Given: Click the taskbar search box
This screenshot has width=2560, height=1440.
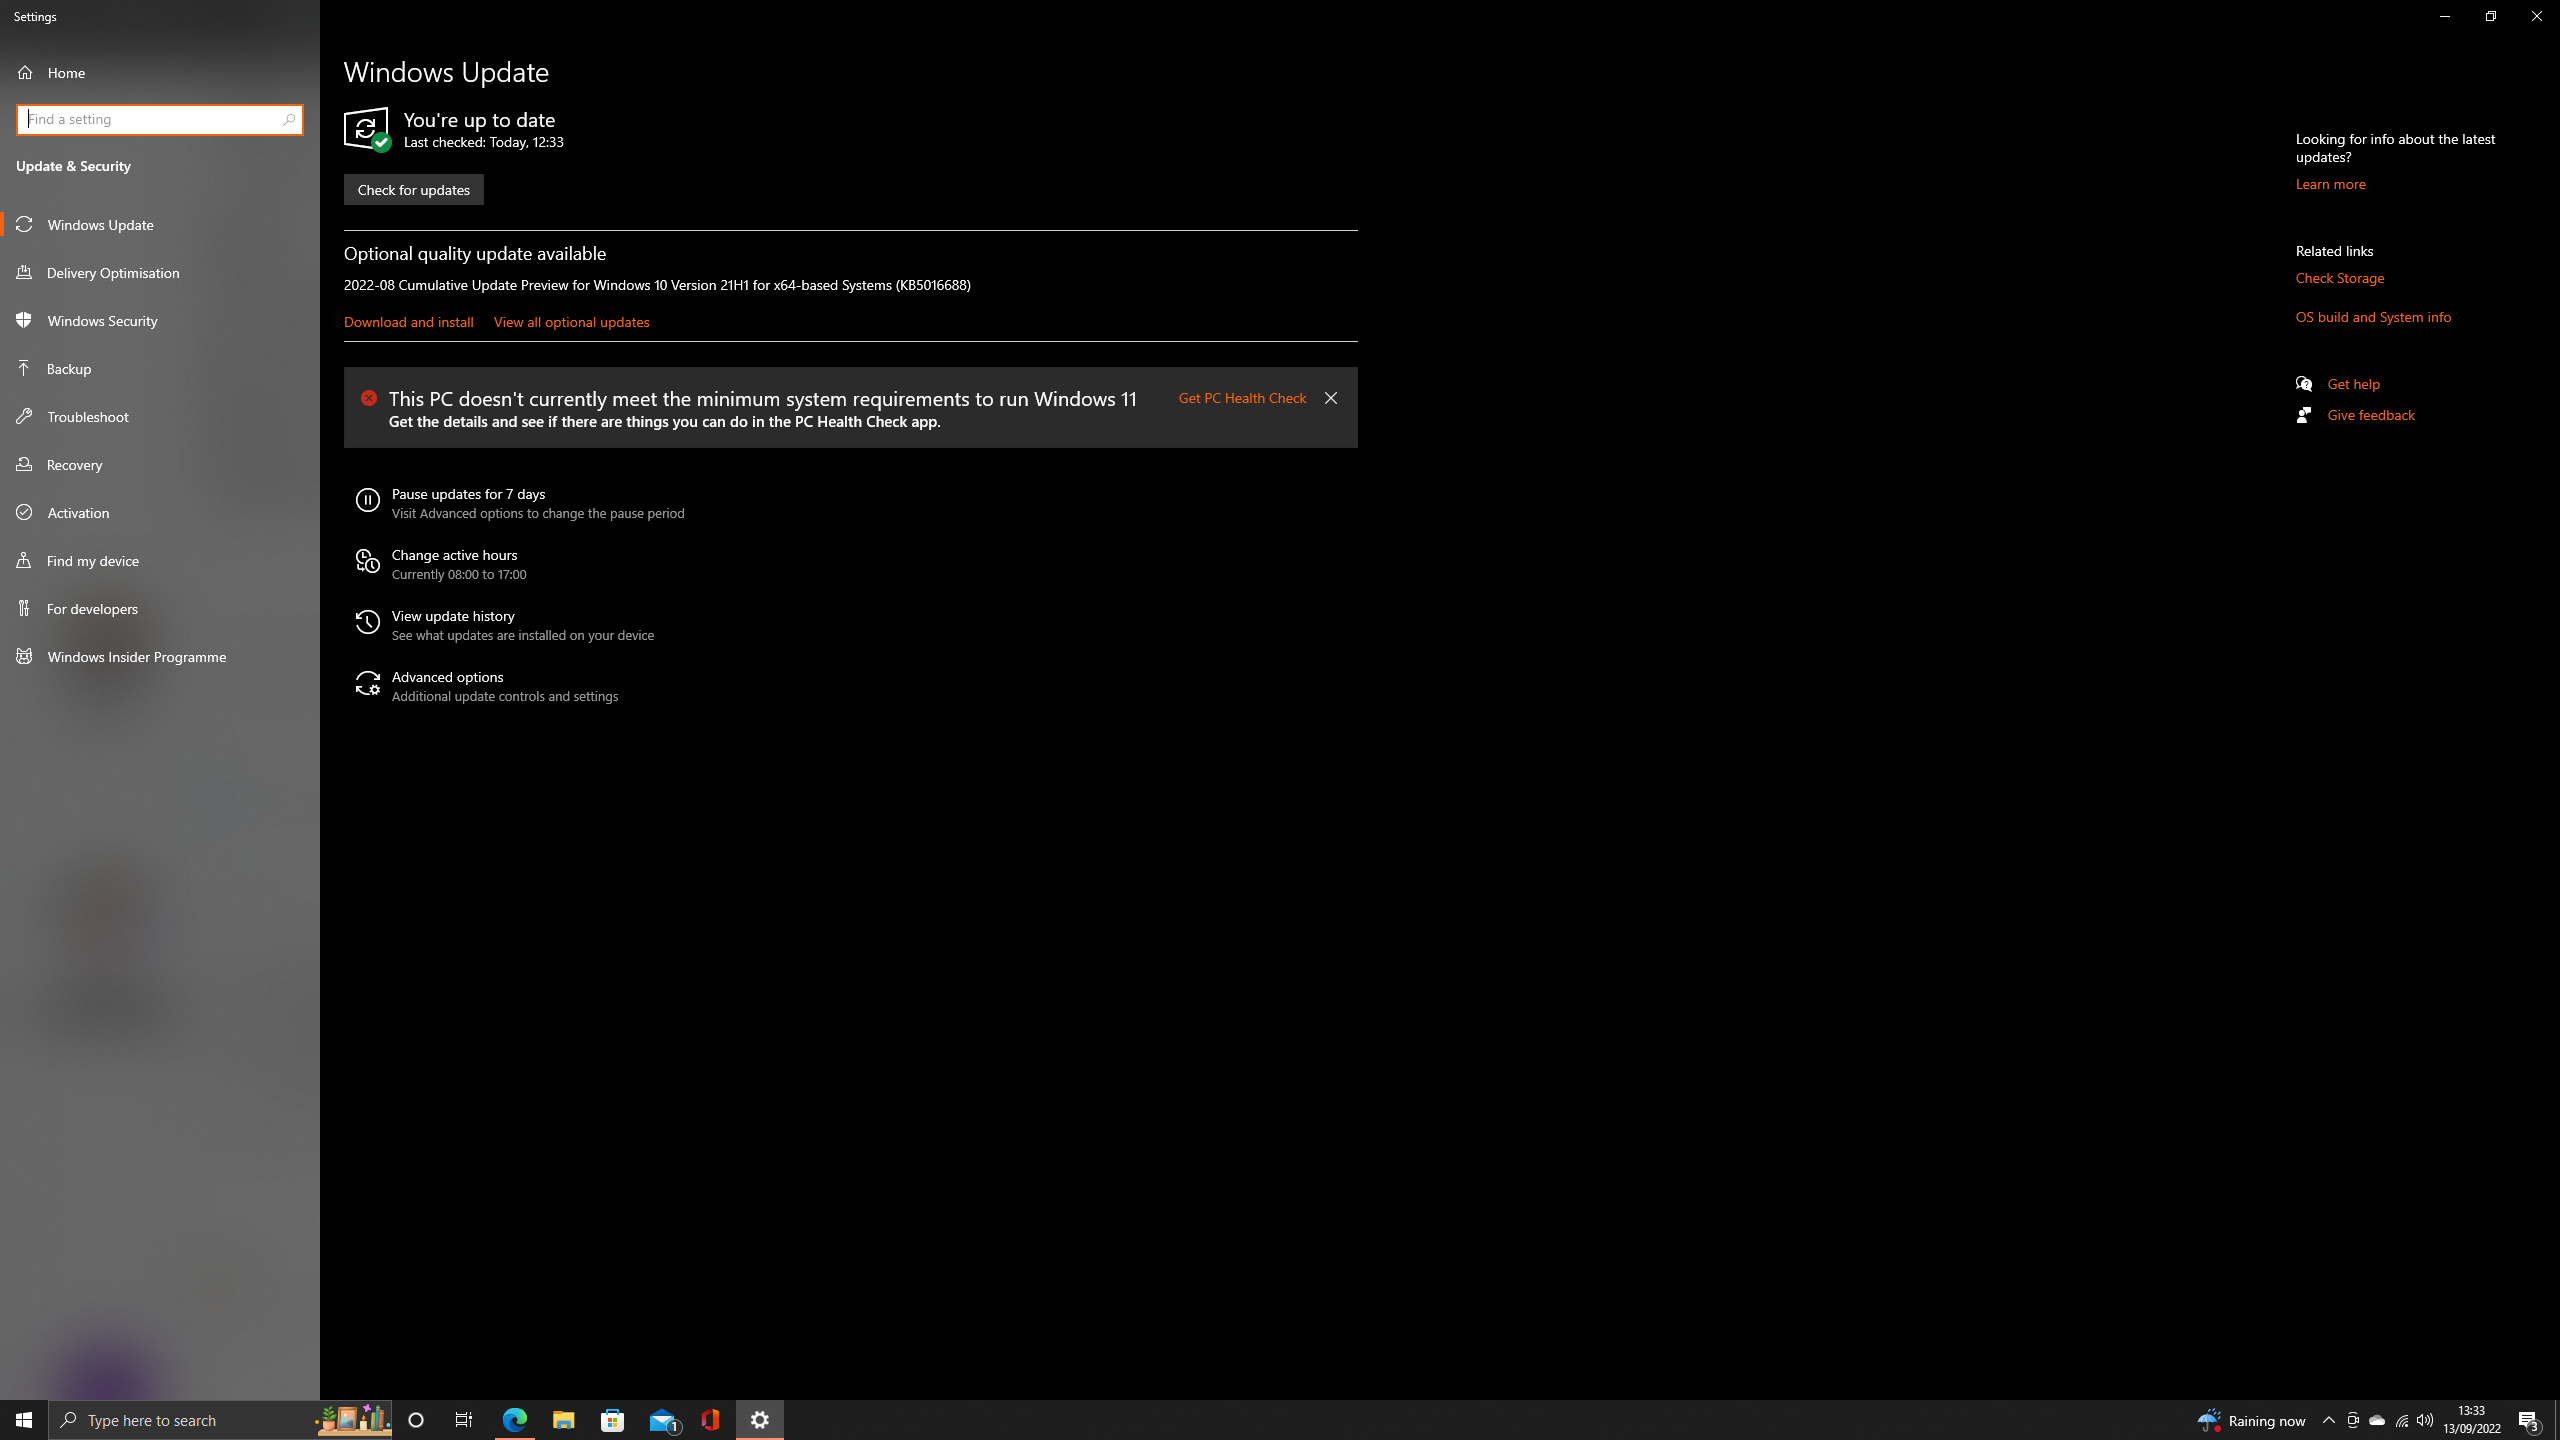Looking at the screenshot, I should [x=220, y=1420].
